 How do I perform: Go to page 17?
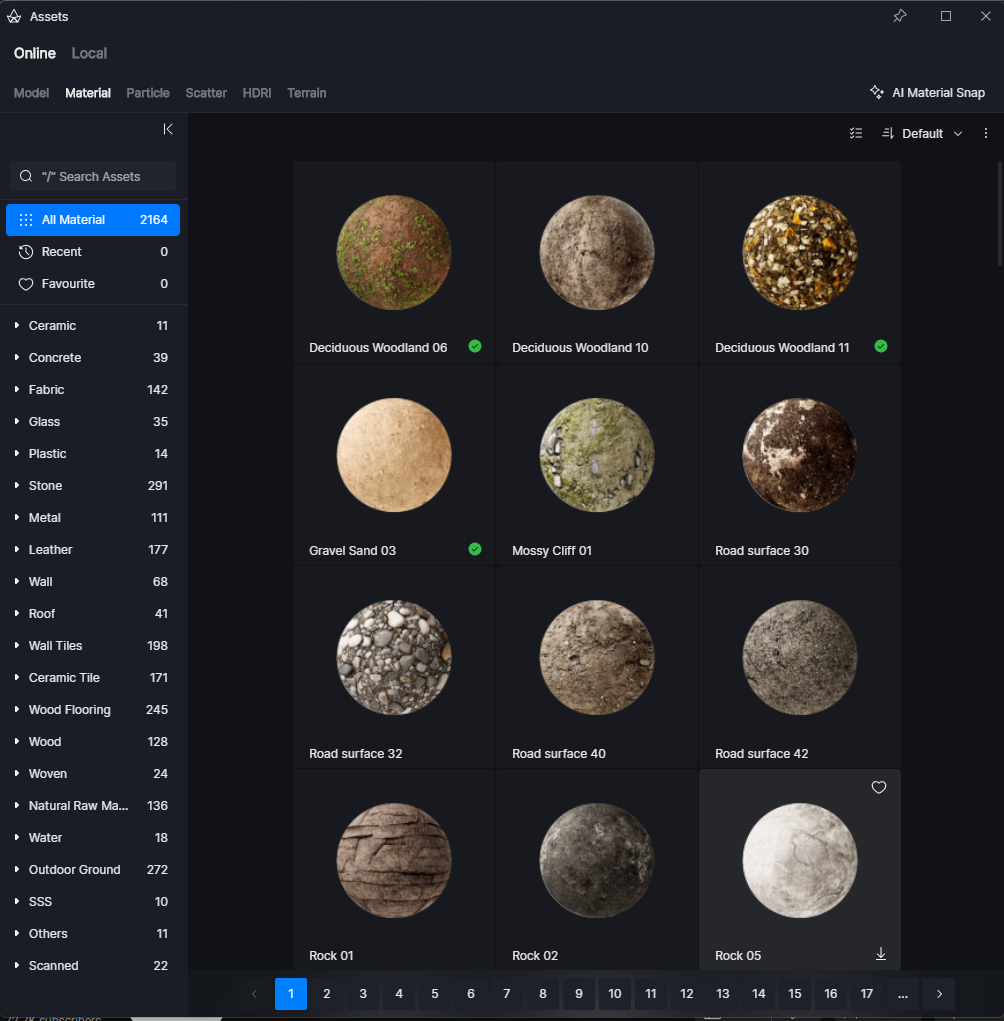pos(867,994)
